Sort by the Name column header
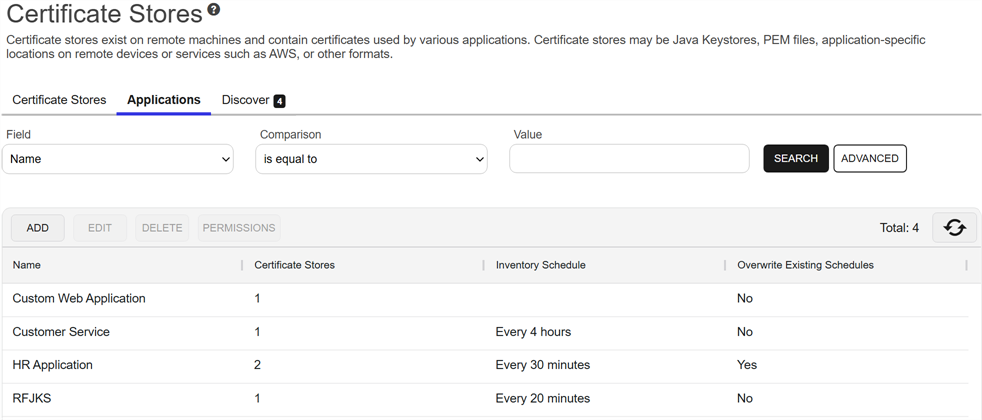This screenshot has width=982, height=420. (x=27, y=265)
